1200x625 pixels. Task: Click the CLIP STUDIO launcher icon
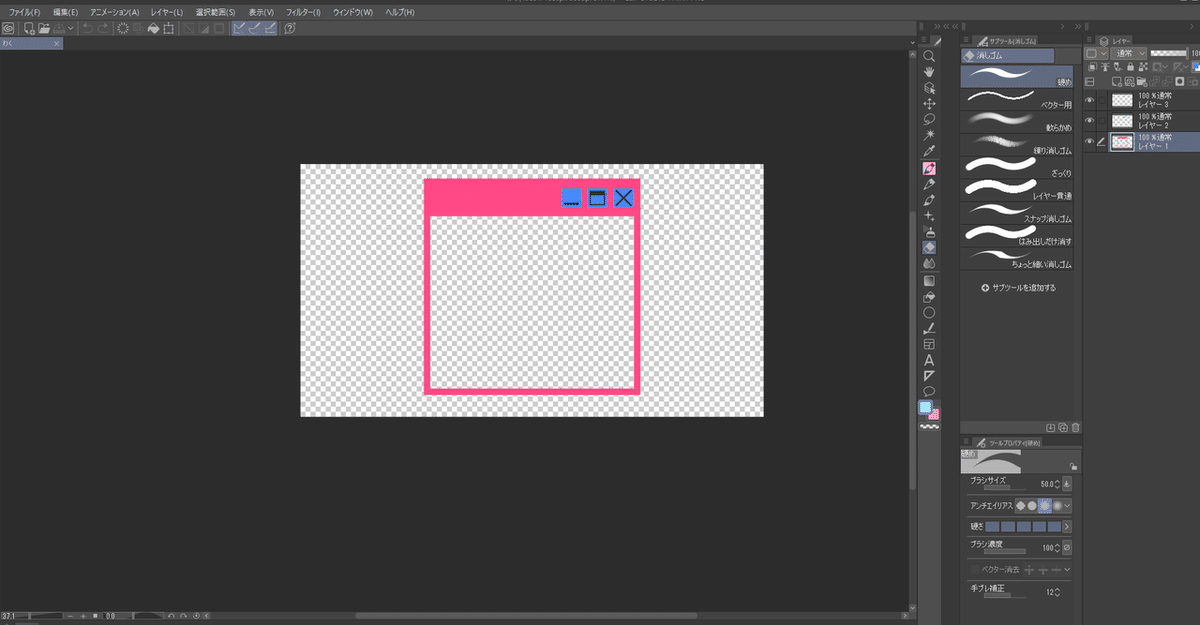coord(8,28)
